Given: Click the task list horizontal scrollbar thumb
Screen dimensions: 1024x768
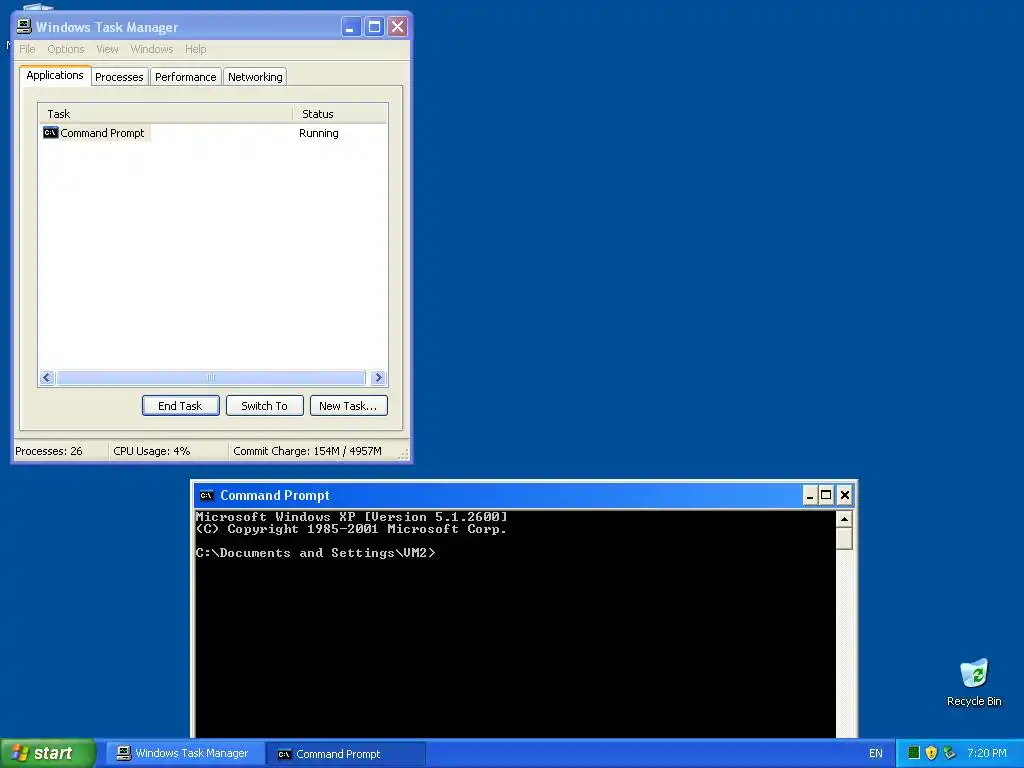Looking at the screenshot, I should click(x=211, y=377).
